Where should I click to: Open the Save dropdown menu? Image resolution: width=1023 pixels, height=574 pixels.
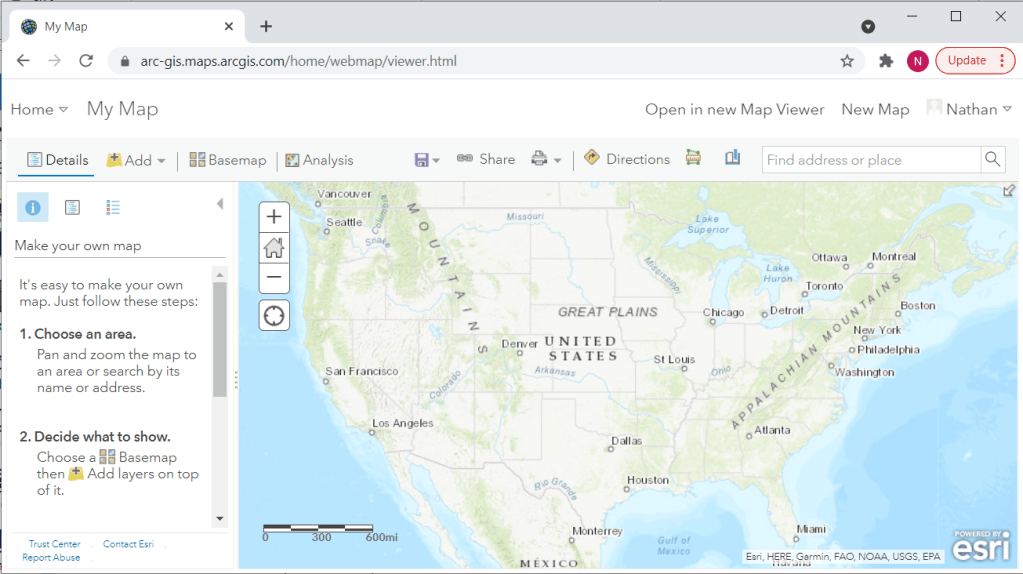point(427,160)
